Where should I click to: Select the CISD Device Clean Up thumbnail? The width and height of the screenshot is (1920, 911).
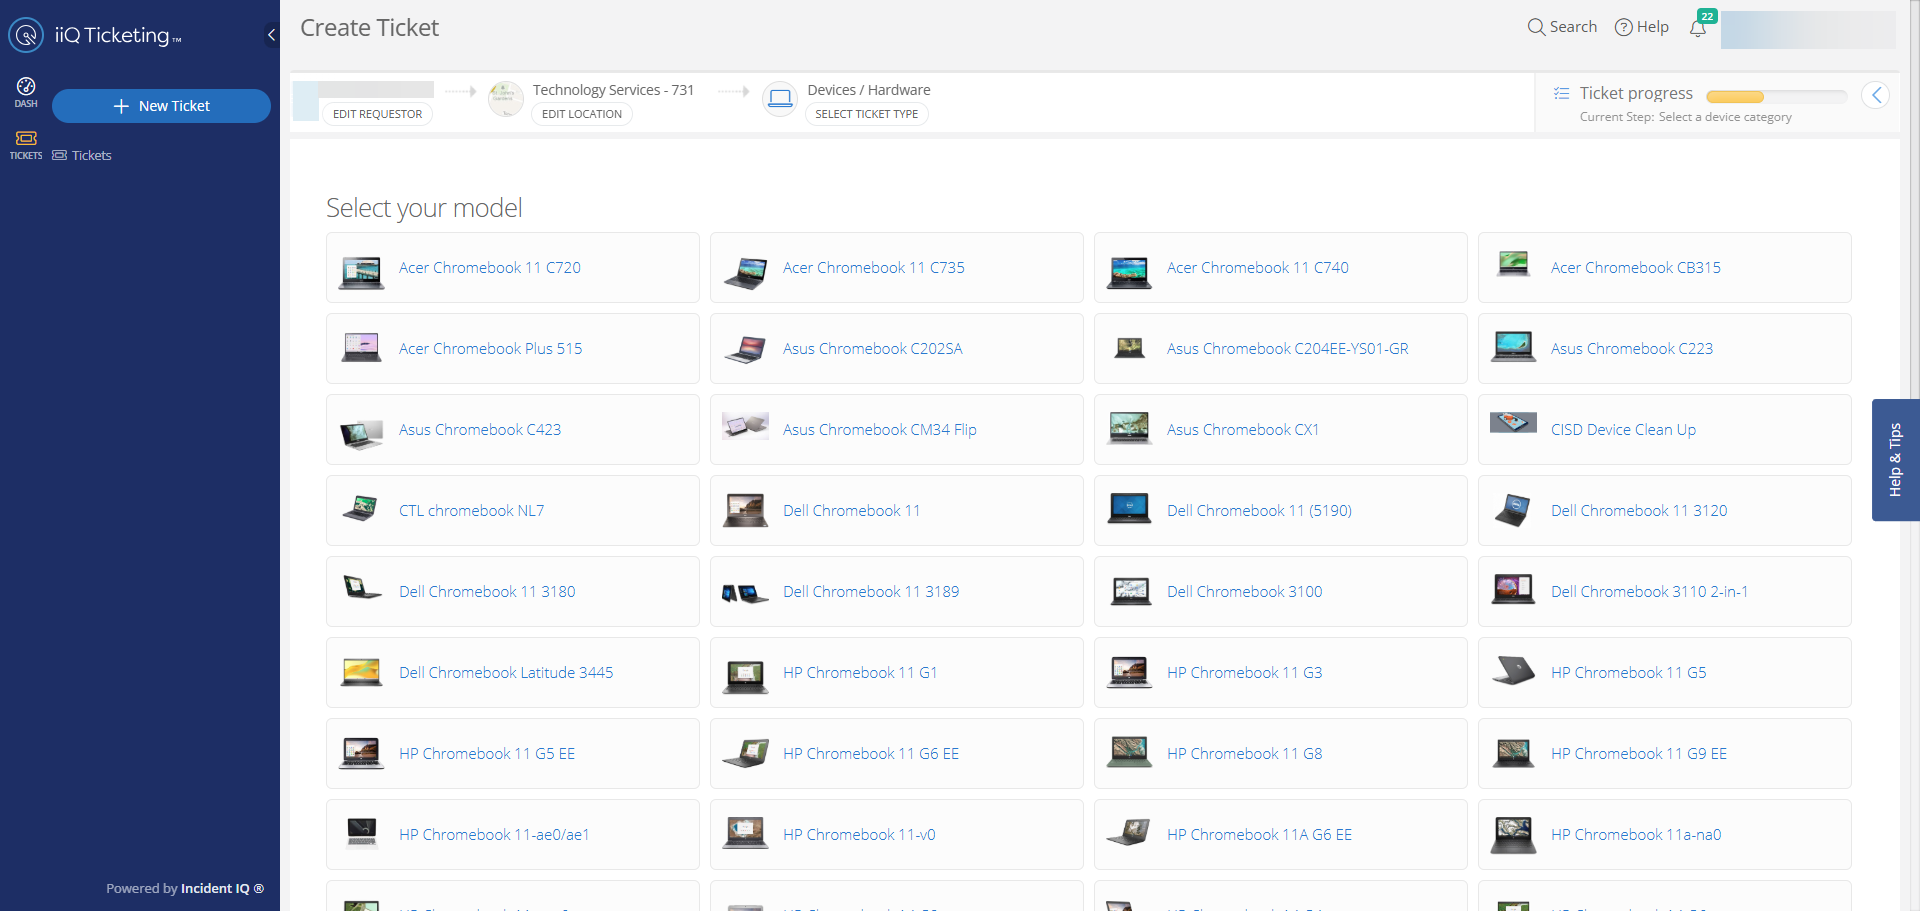coord(1513,423)
